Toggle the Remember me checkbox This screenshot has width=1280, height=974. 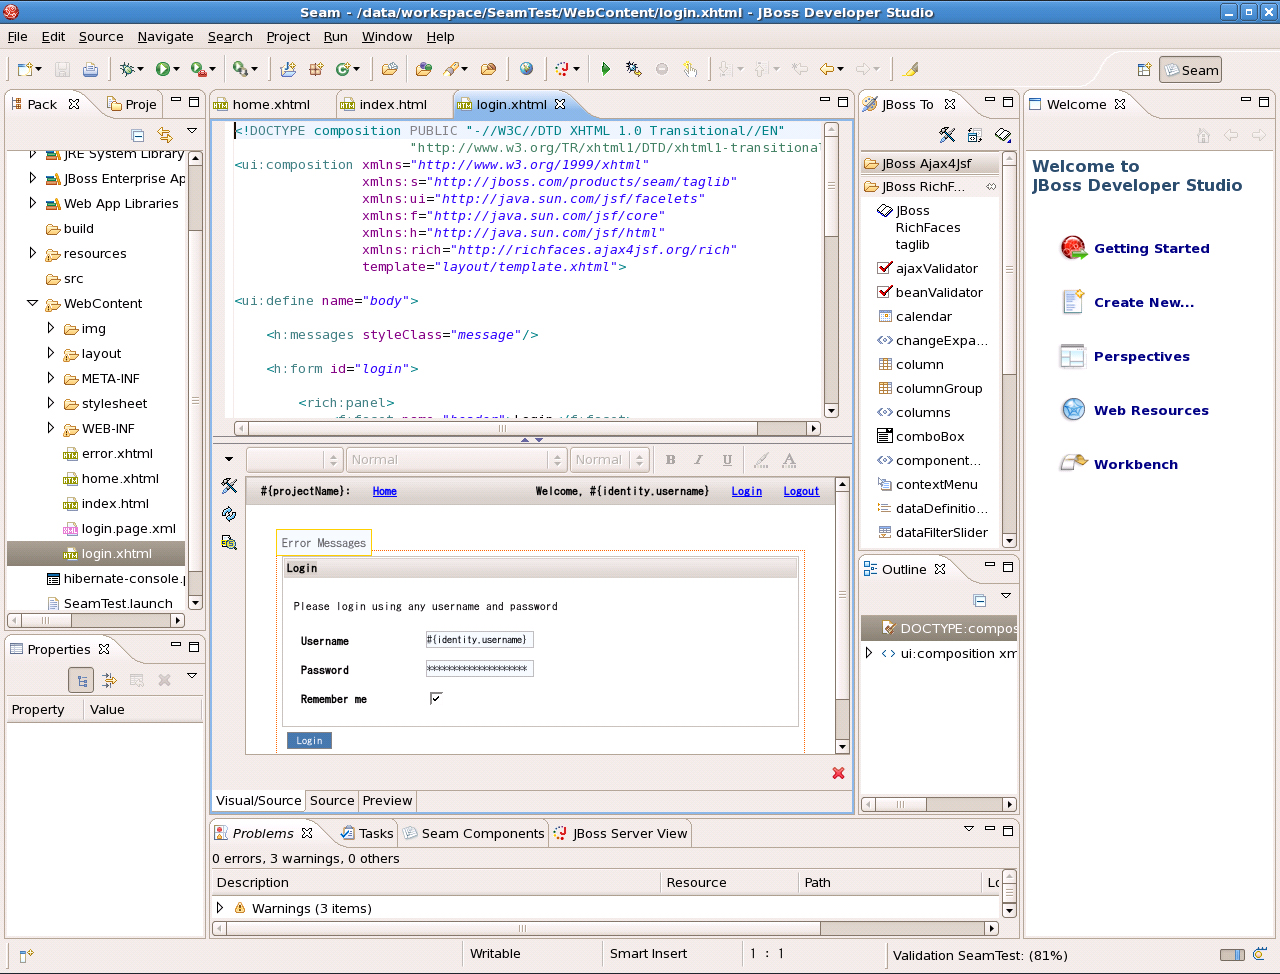coord(436,698)
